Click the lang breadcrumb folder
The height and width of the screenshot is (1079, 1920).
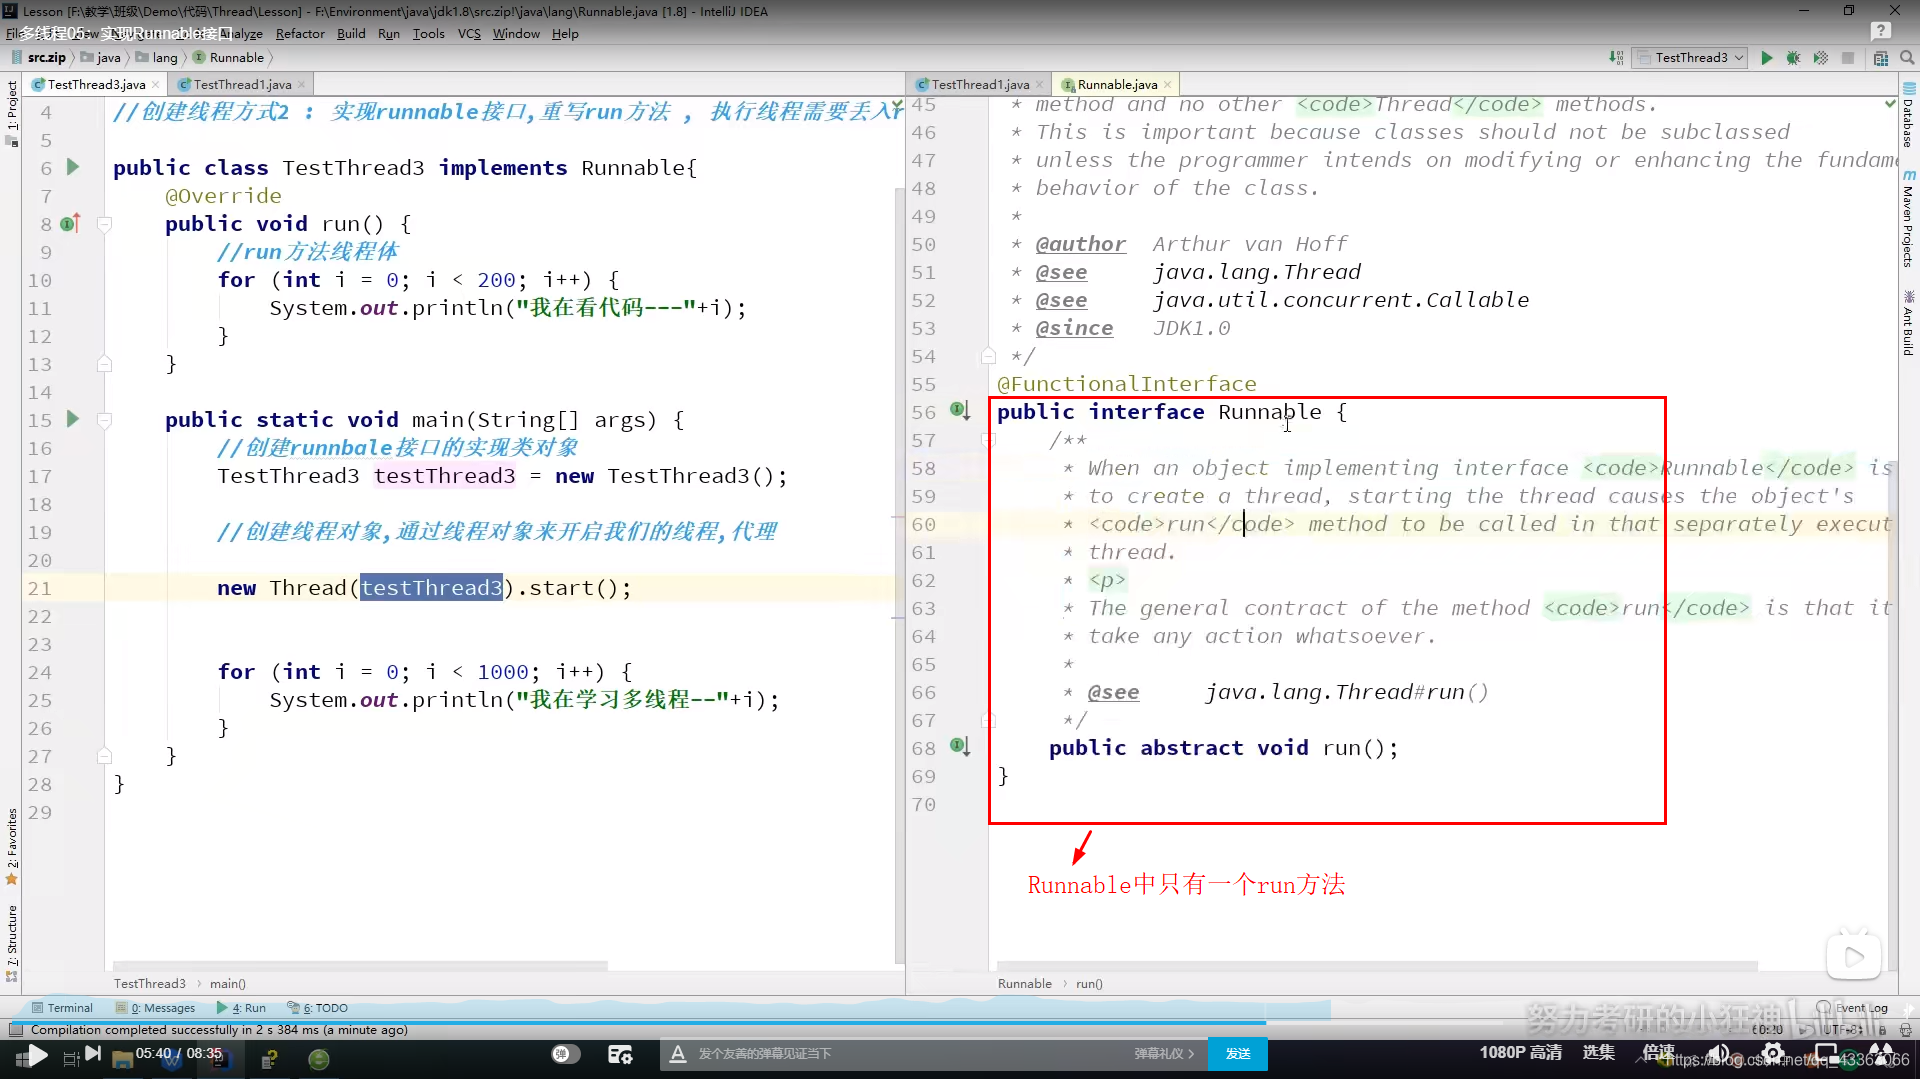(157, 58)
